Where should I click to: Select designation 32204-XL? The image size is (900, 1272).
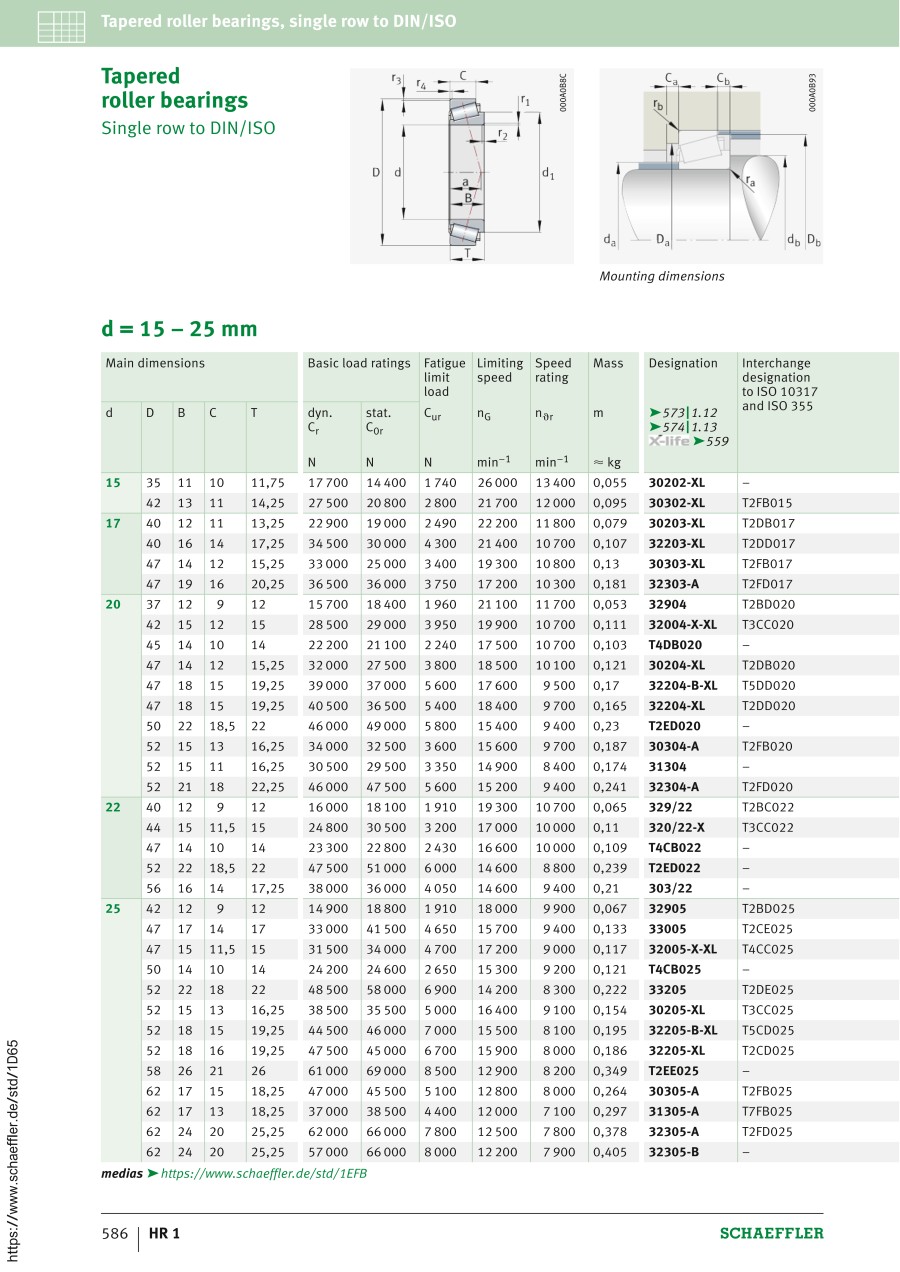click(x=677, y=706)
